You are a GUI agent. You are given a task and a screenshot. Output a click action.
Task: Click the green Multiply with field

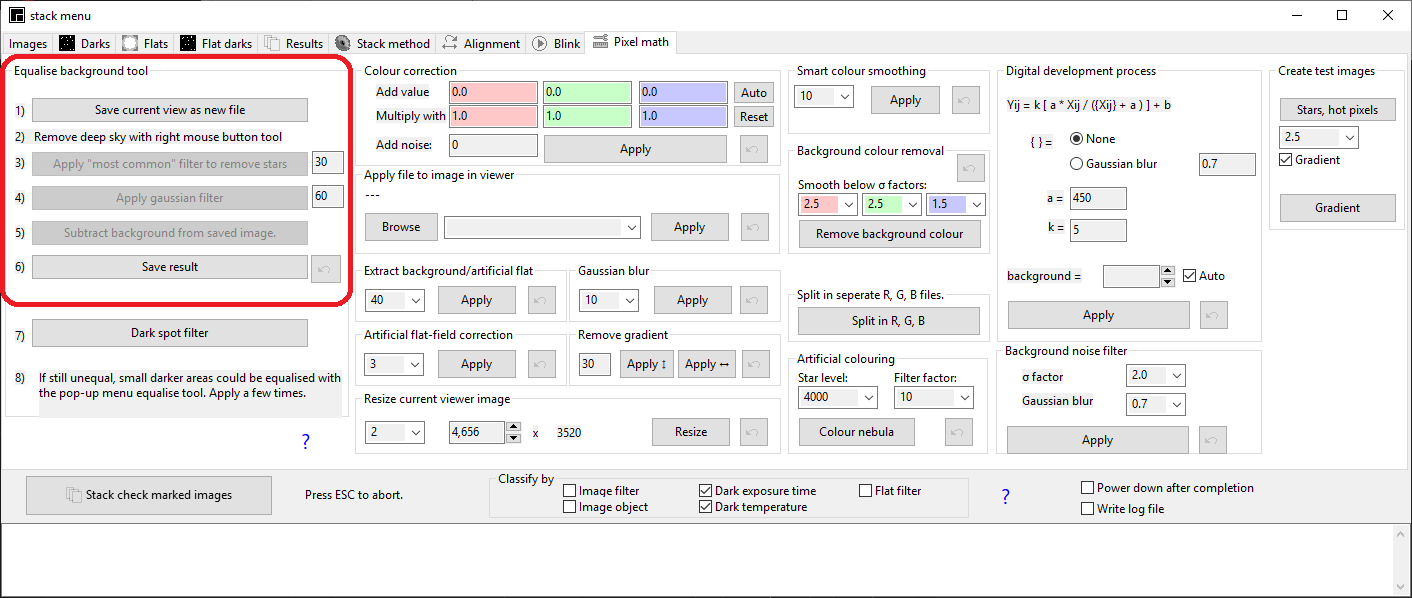[588, 116]
